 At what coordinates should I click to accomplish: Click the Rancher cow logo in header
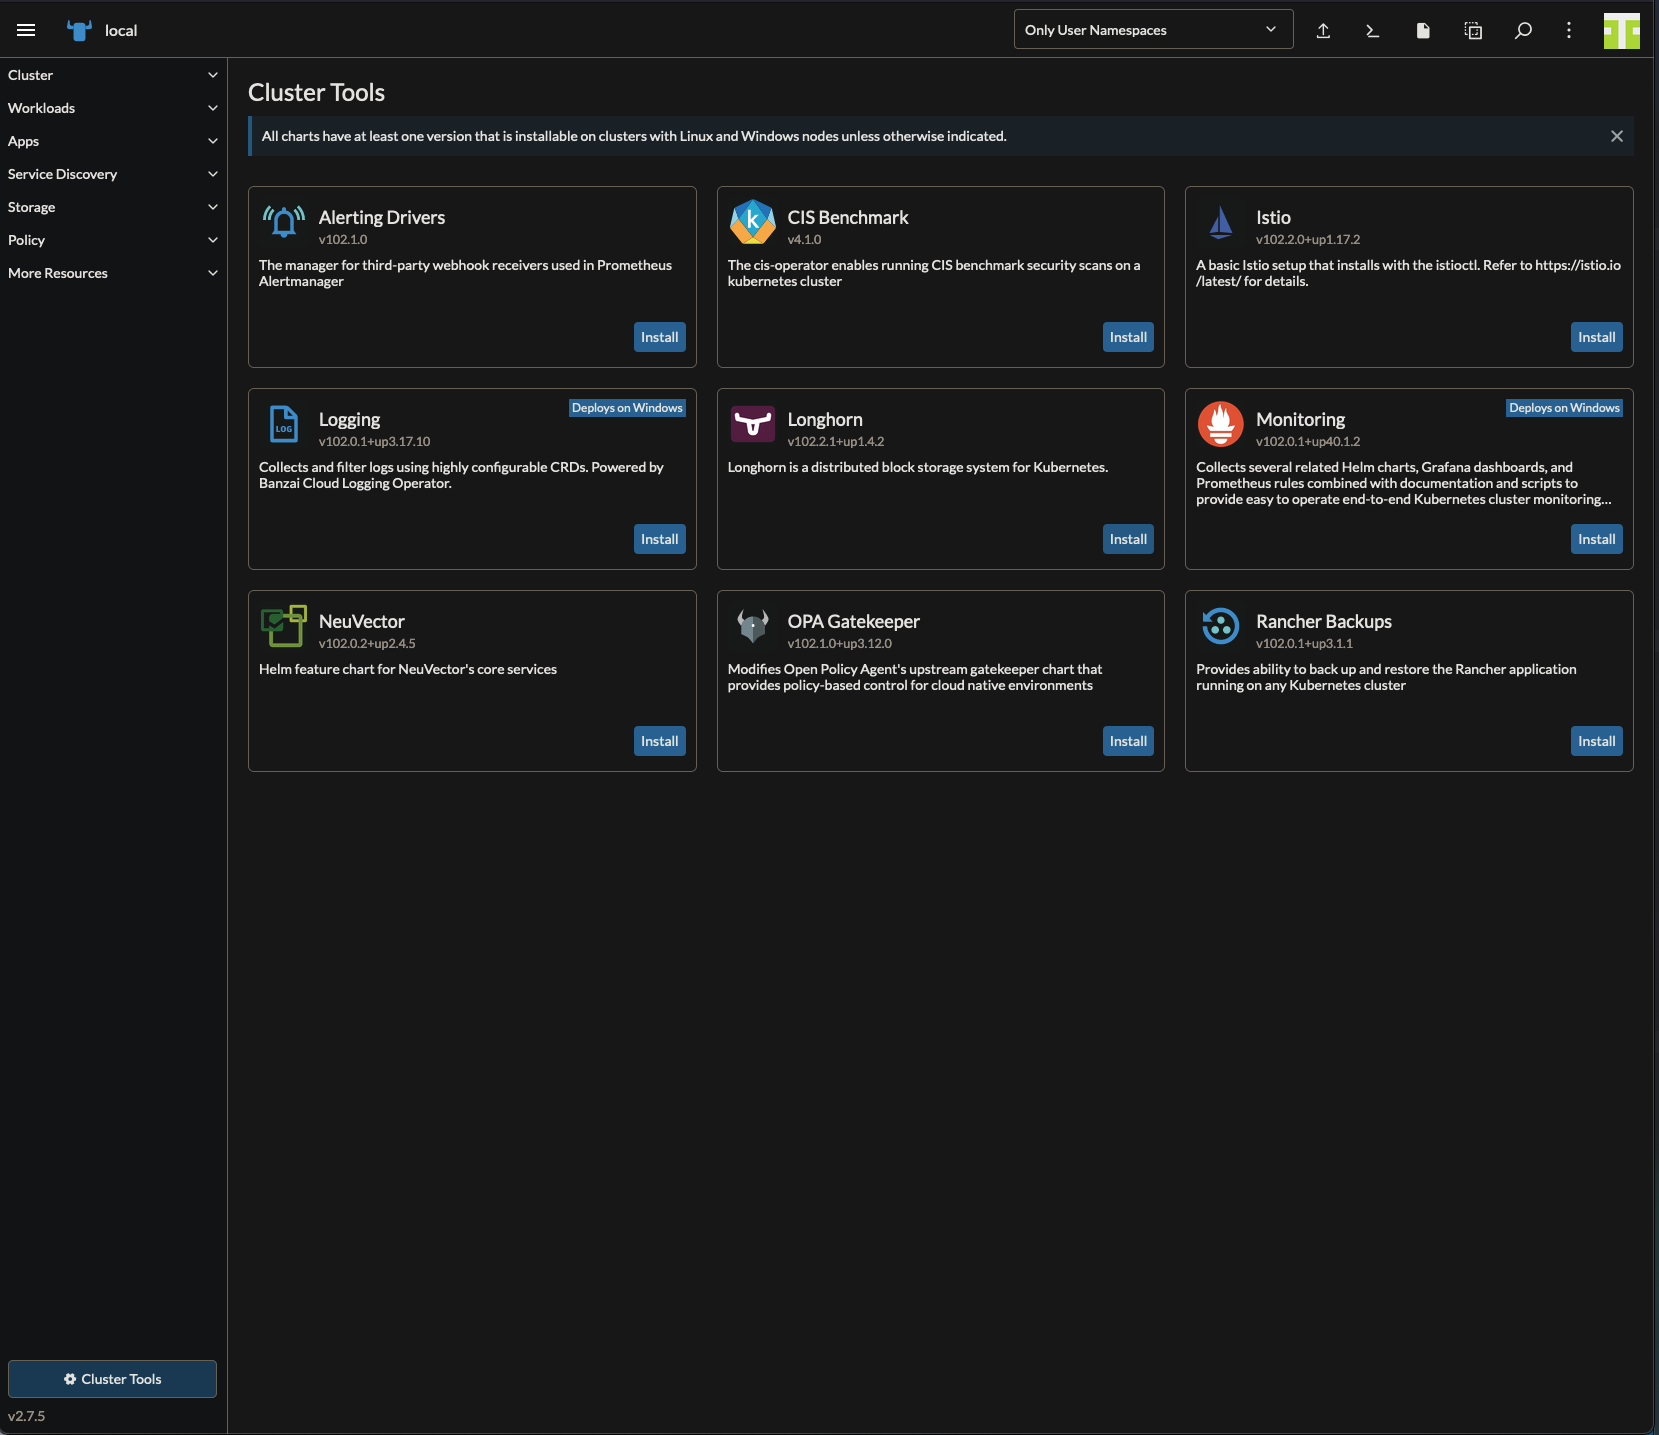[77, 30]
